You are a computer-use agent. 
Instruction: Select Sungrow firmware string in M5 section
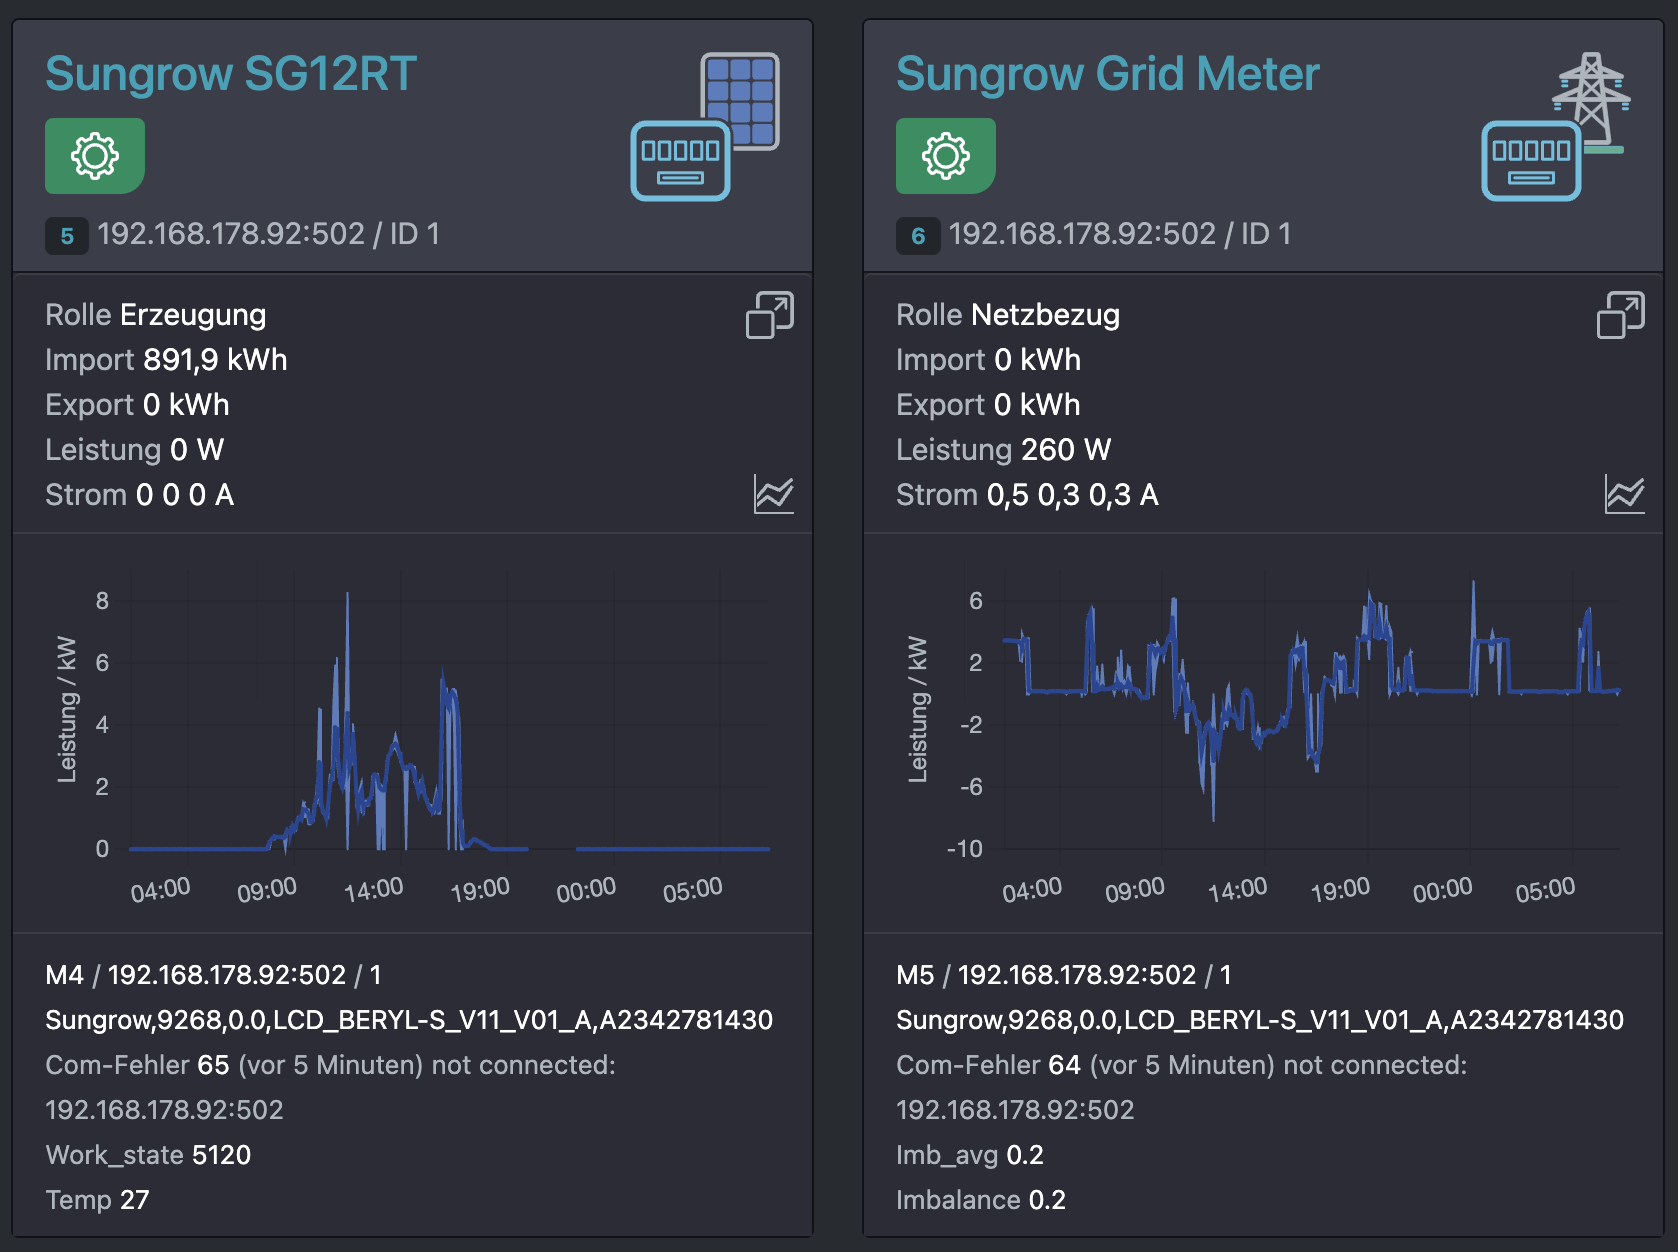pyautogui.click(x=1260, y=1020)
